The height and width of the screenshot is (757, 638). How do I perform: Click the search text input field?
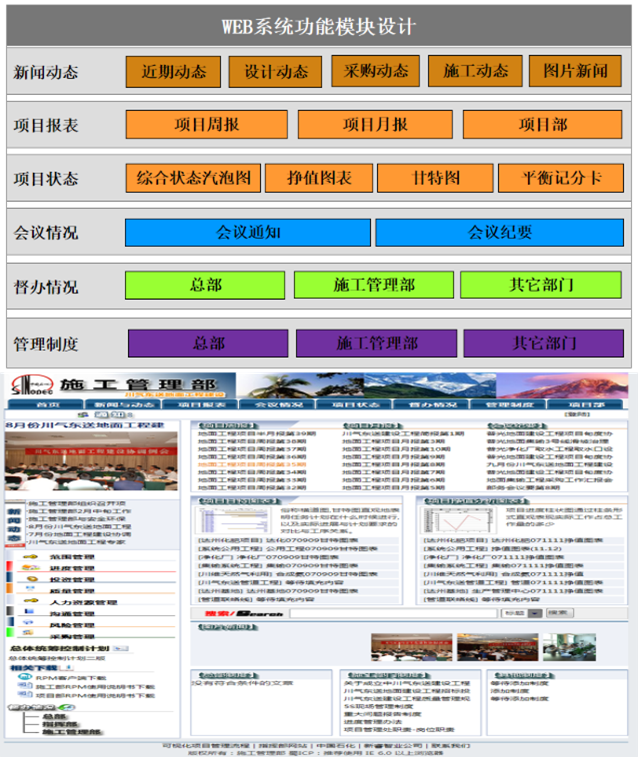[x=393, y=613]
